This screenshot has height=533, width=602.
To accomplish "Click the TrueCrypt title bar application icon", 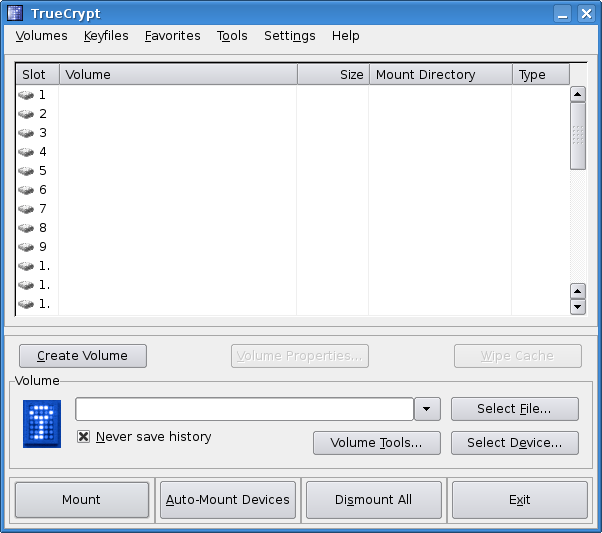I will (x=15, y=13).
